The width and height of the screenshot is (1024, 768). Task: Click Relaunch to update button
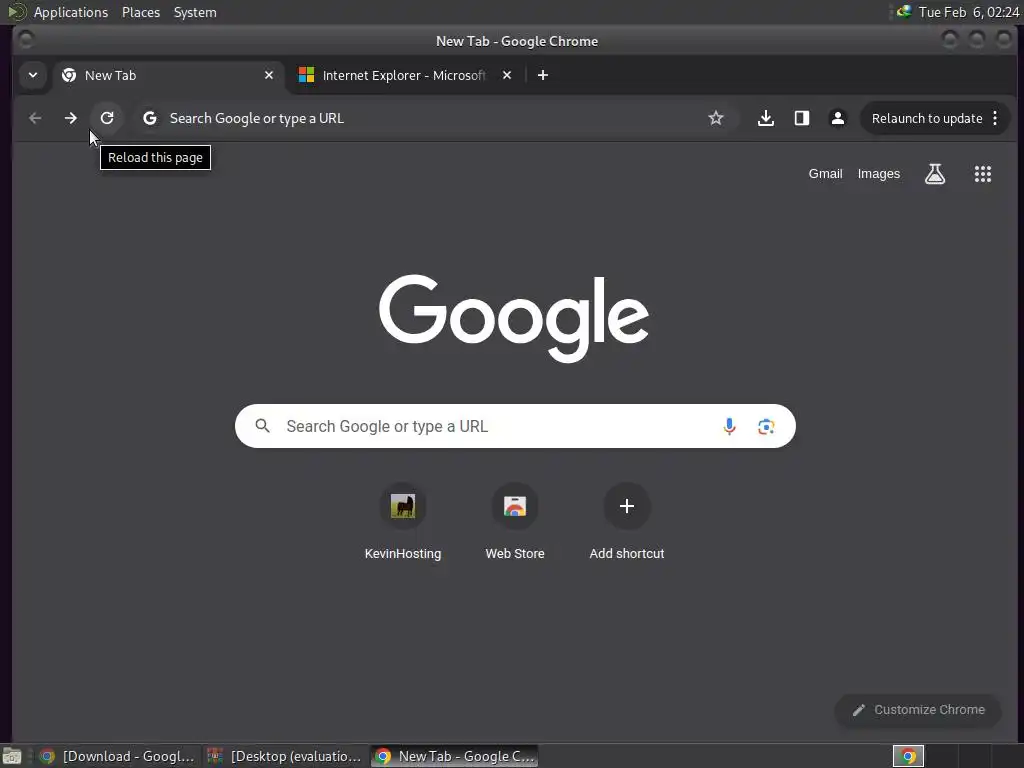[x=927, y=118]
